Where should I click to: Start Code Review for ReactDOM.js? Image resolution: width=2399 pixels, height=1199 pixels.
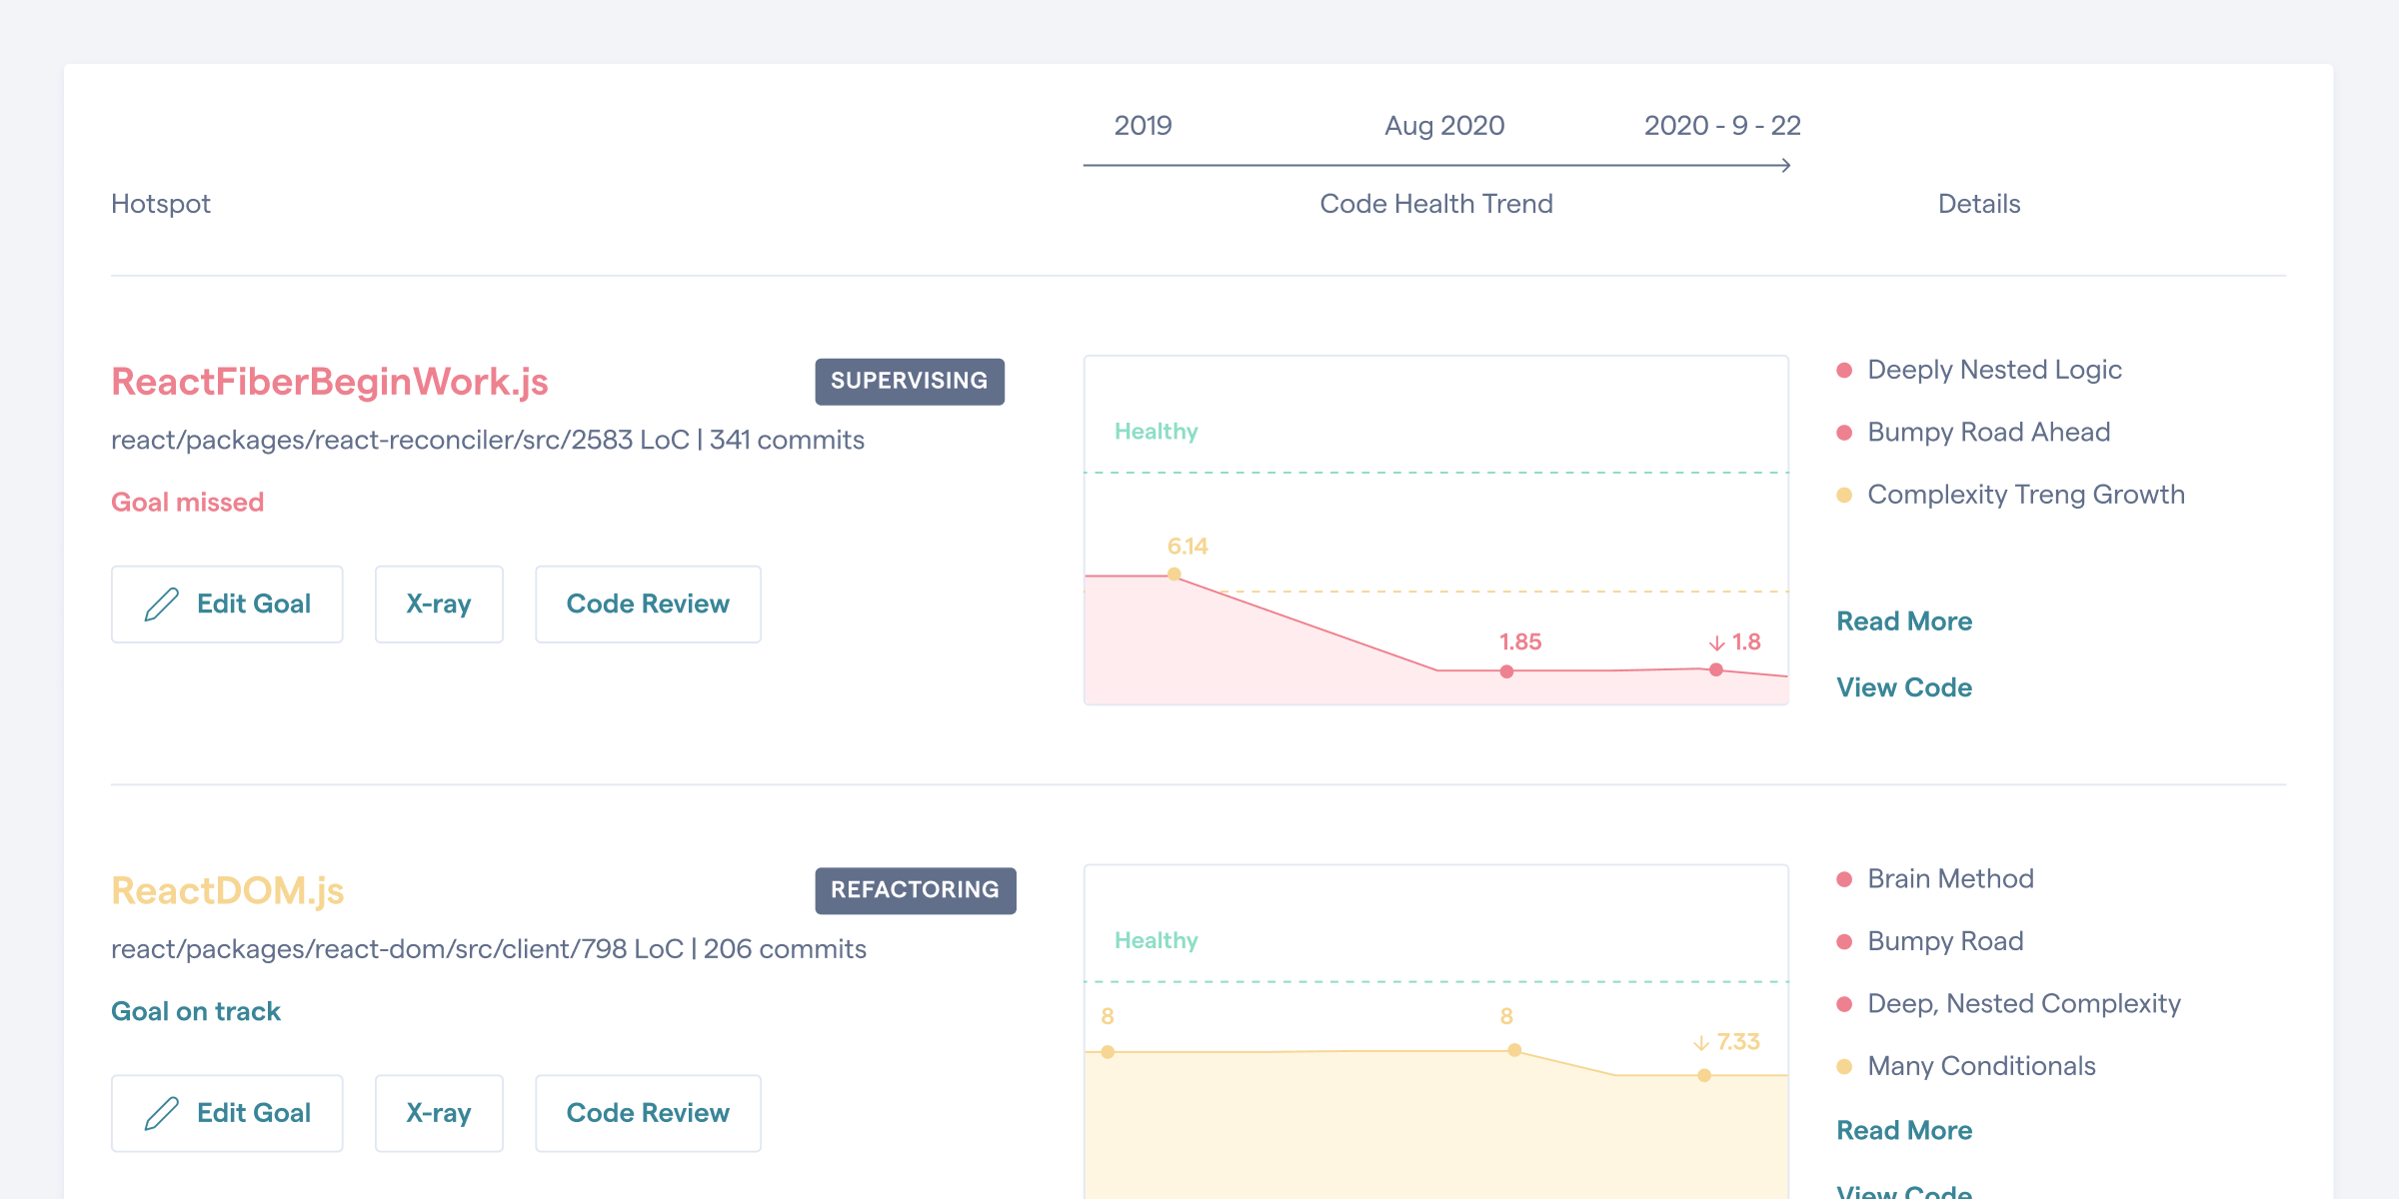coord(648,1113)
